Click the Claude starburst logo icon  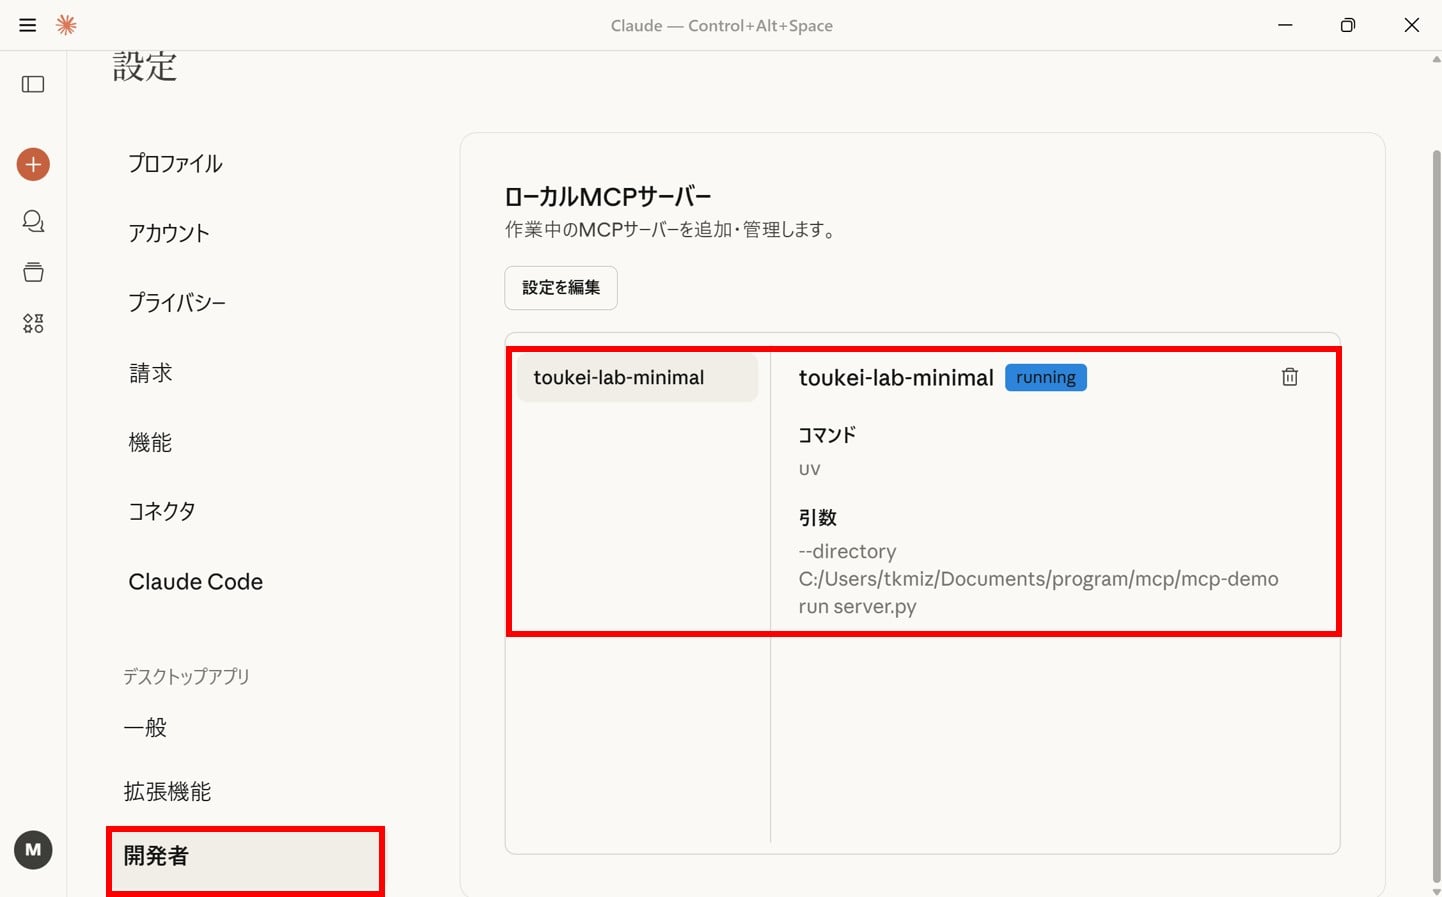point(66,25)
